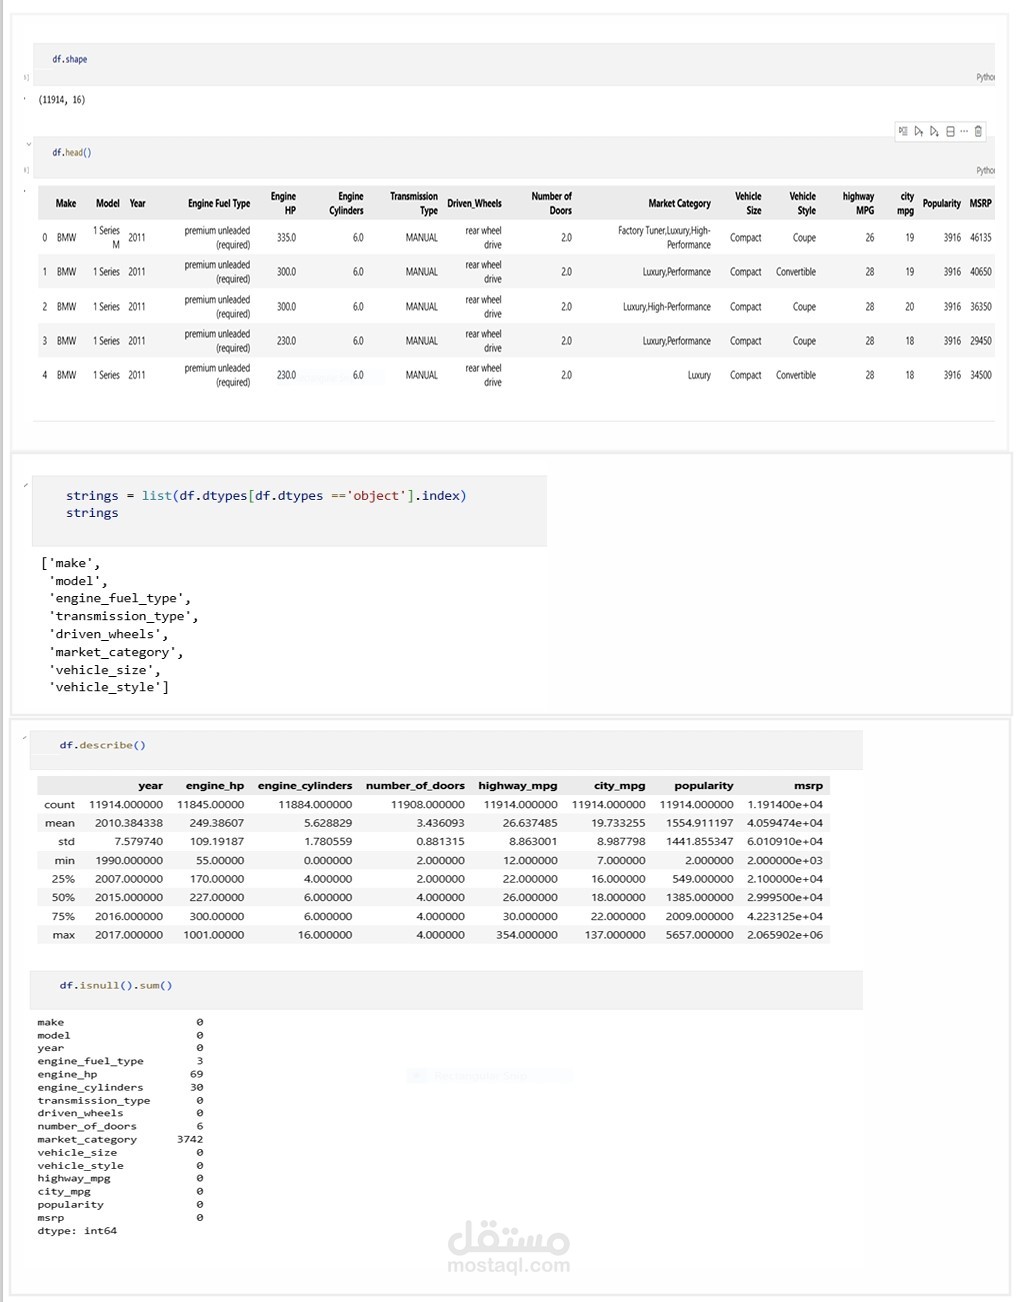1018x1302 pixels.
Task: Click 'driven_wheels' in the strings output
Action: pyautogui.click(x=108, y=634)
